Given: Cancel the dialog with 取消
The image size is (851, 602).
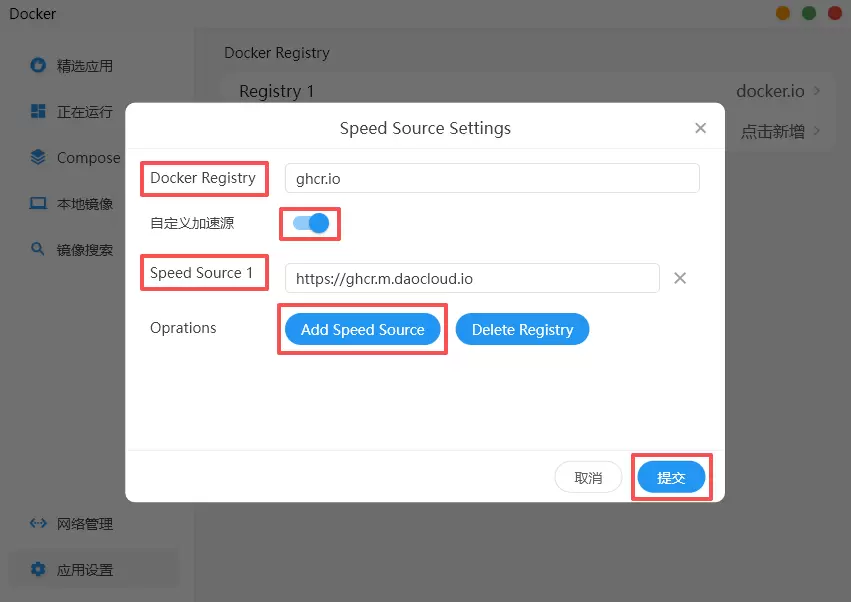Looking at the screenshot, I should [588, 478].
